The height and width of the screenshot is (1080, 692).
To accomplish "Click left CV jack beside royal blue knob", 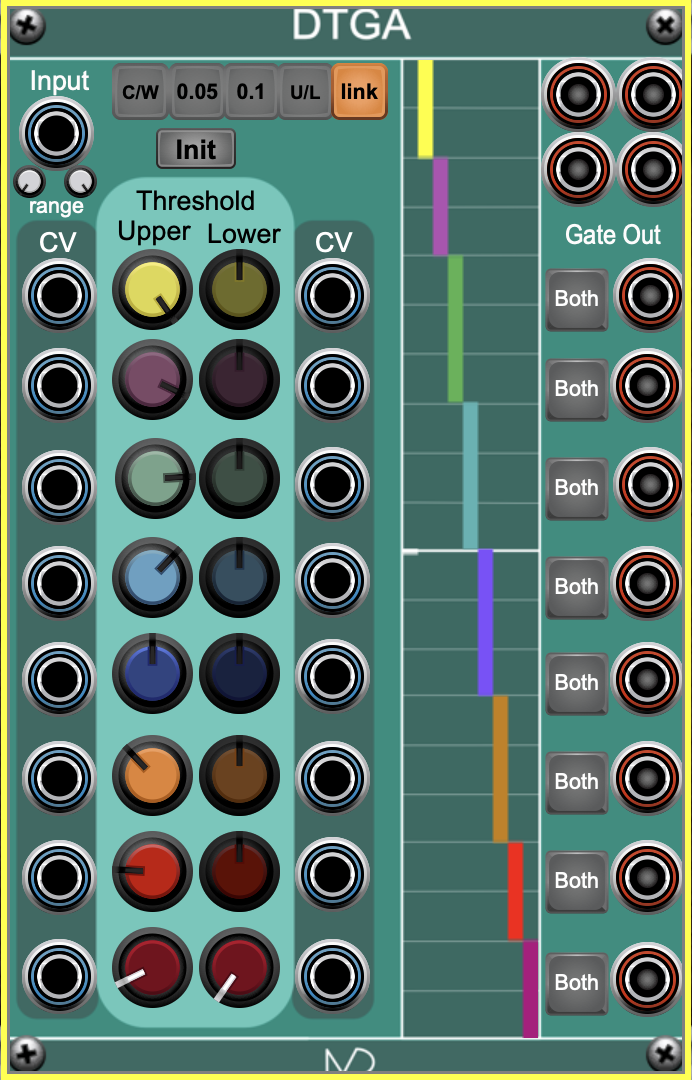I will (x=59, y=678).
